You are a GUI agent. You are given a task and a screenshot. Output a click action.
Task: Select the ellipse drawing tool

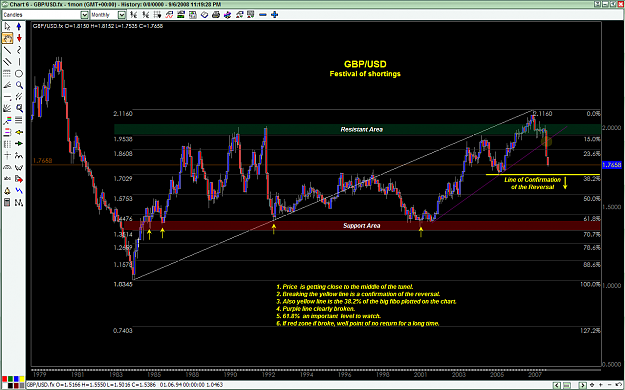click(x=19, y=73)
